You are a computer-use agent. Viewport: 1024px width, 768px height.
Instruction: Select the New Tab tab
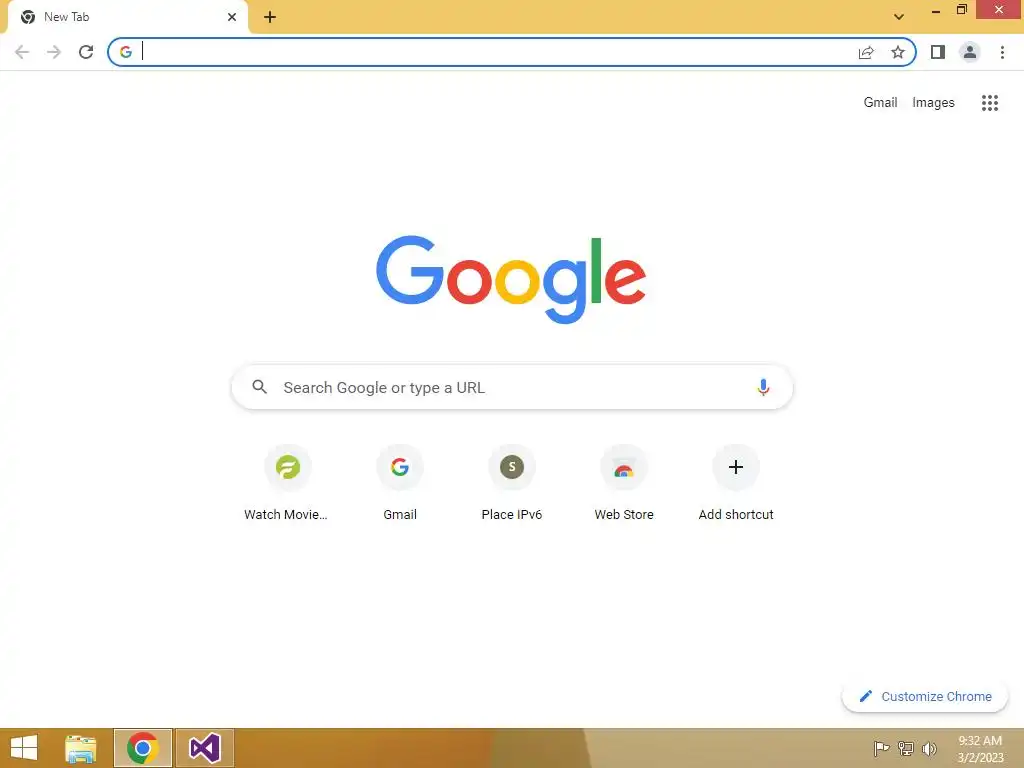[127, 17]
